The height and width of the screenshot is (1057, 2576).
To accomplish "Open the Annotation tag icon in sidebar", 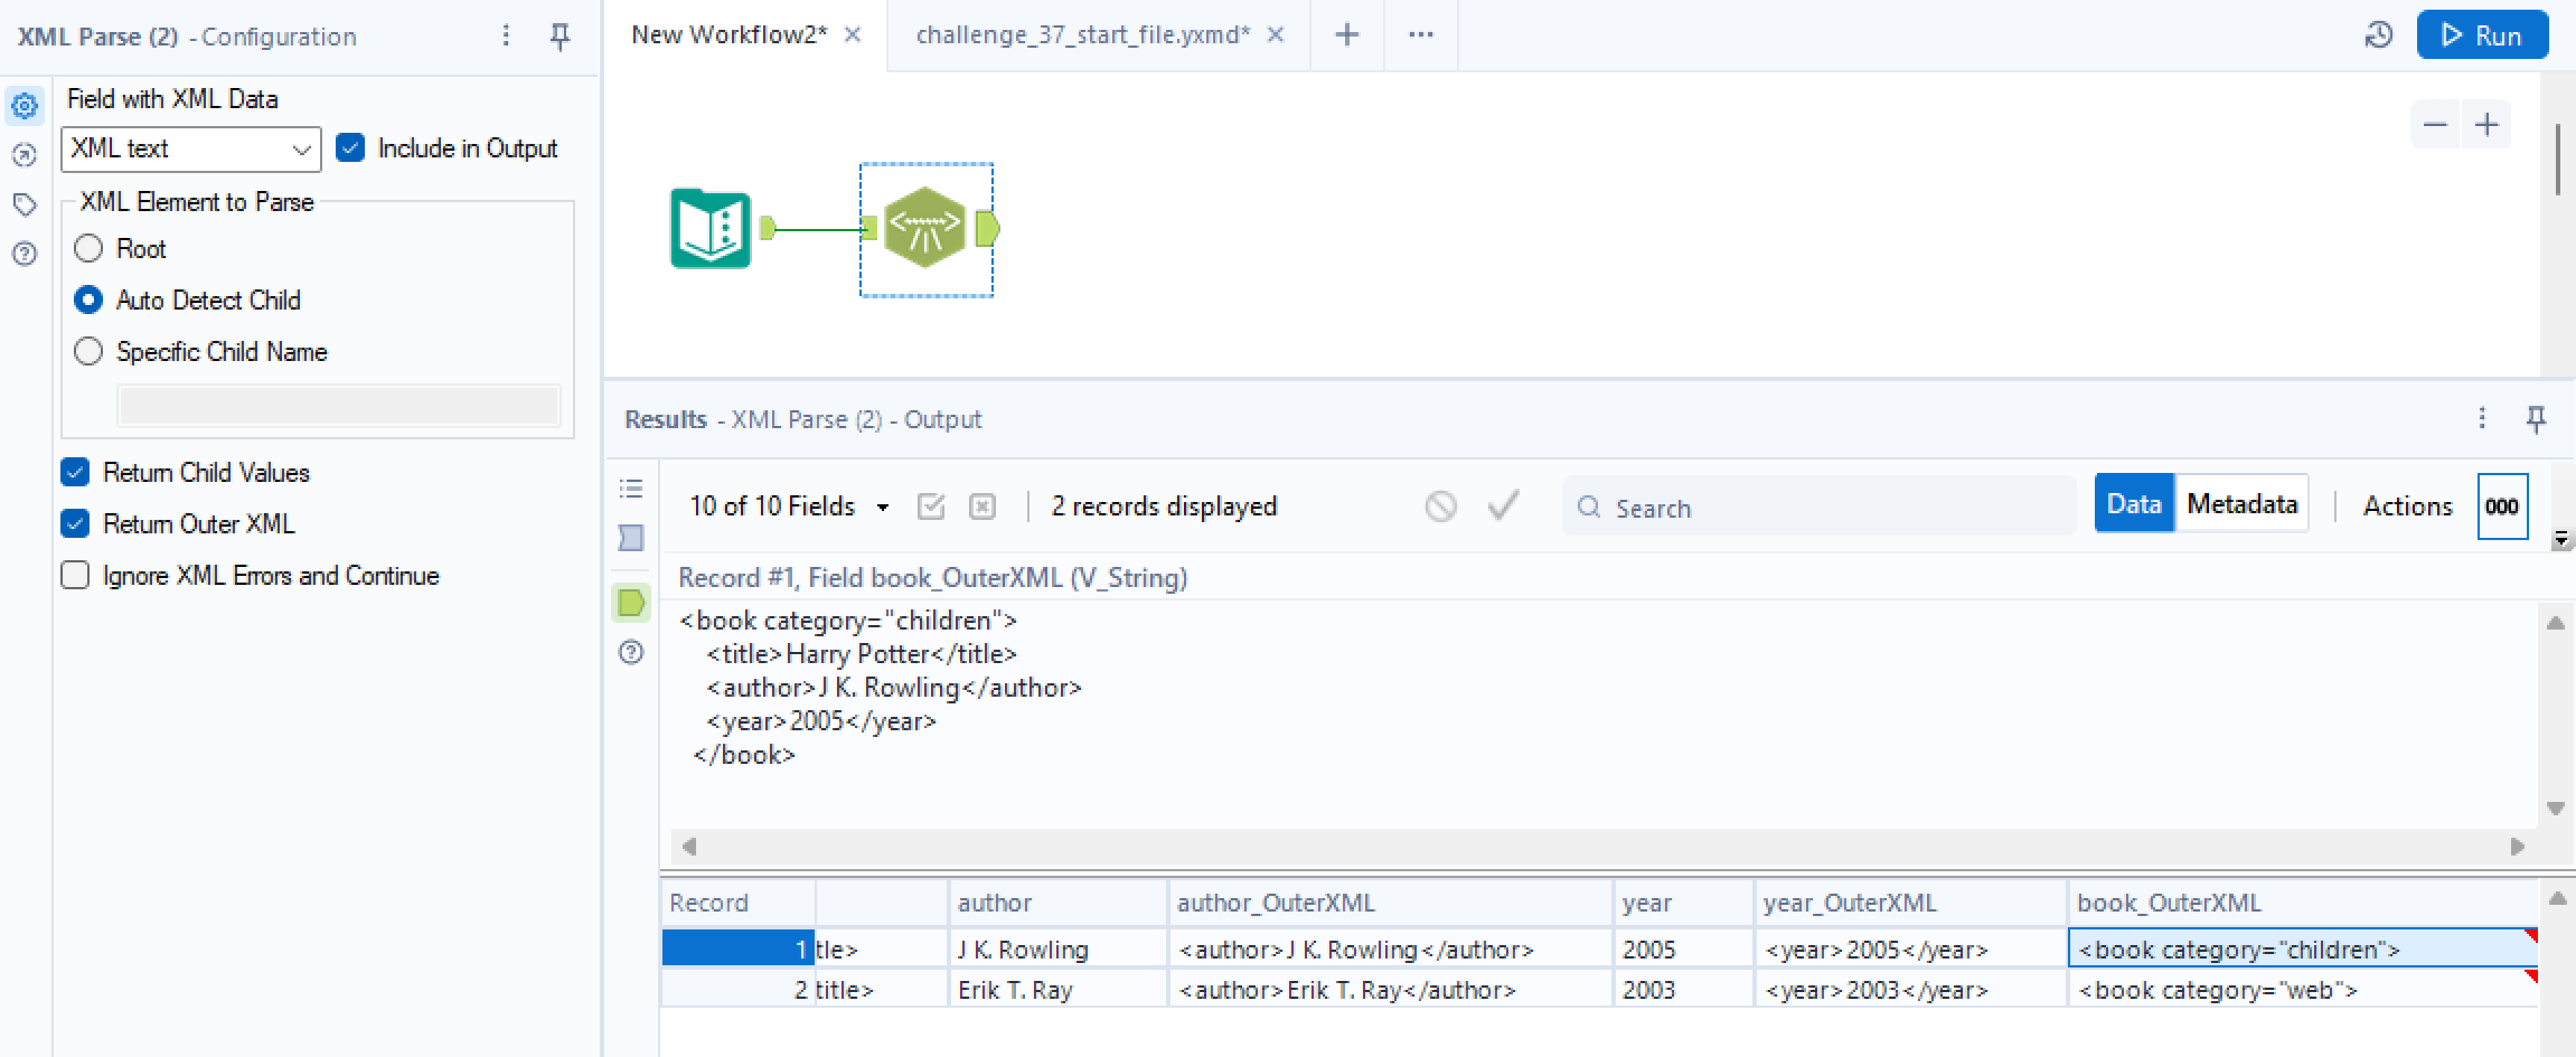I will (25, 204).
